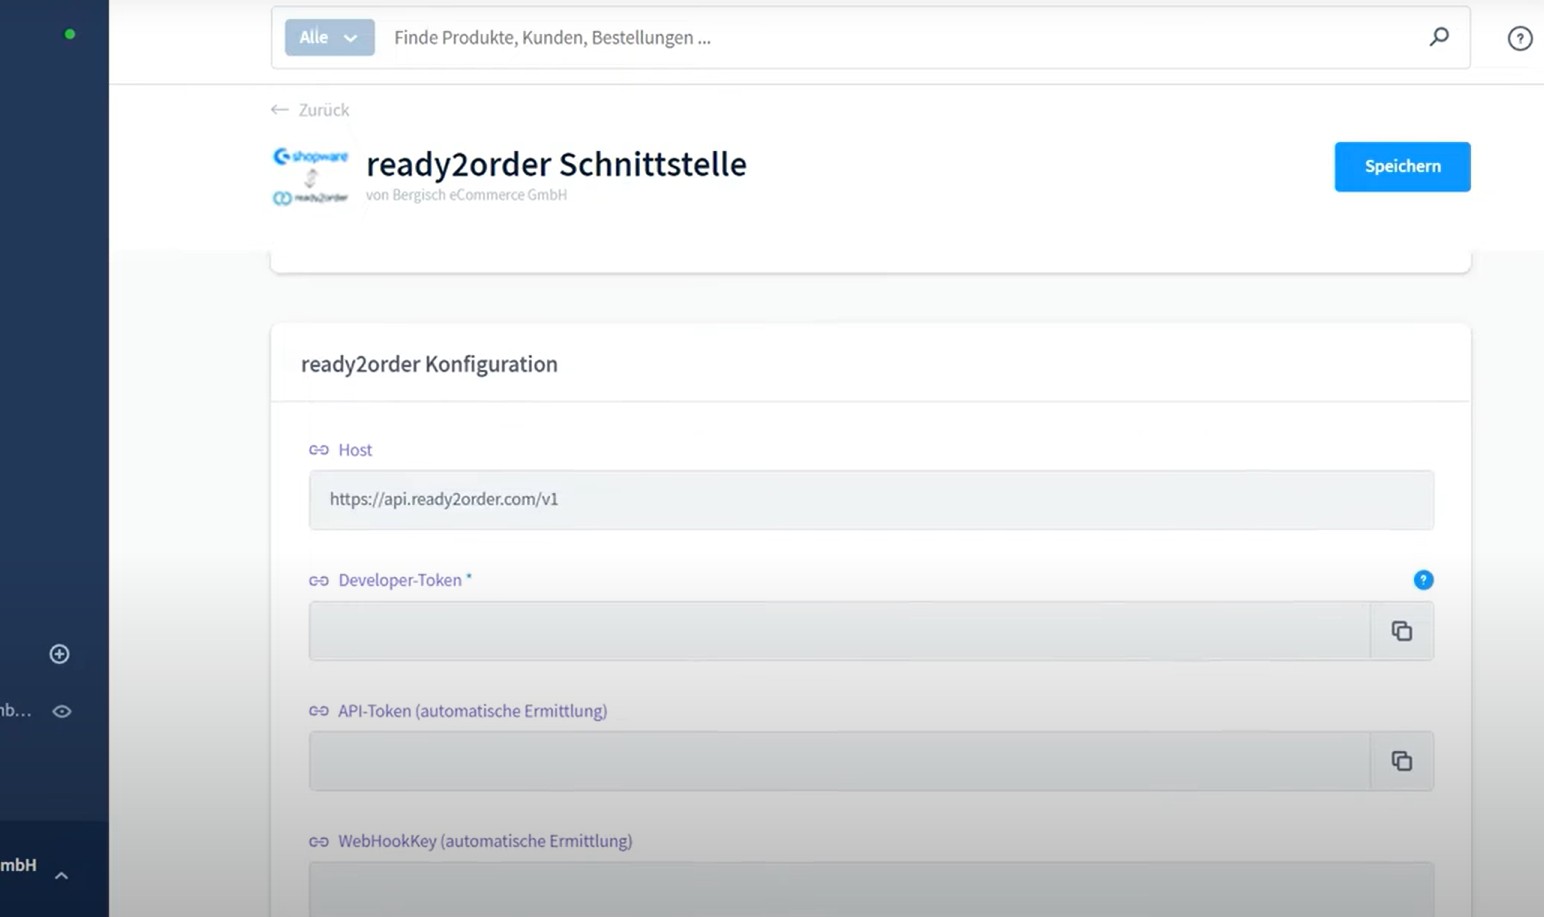Image resolution: width=1544 pixels, height=917 pixels.
Task: Open the help question mark icon
Action: tap(1519, 38)
